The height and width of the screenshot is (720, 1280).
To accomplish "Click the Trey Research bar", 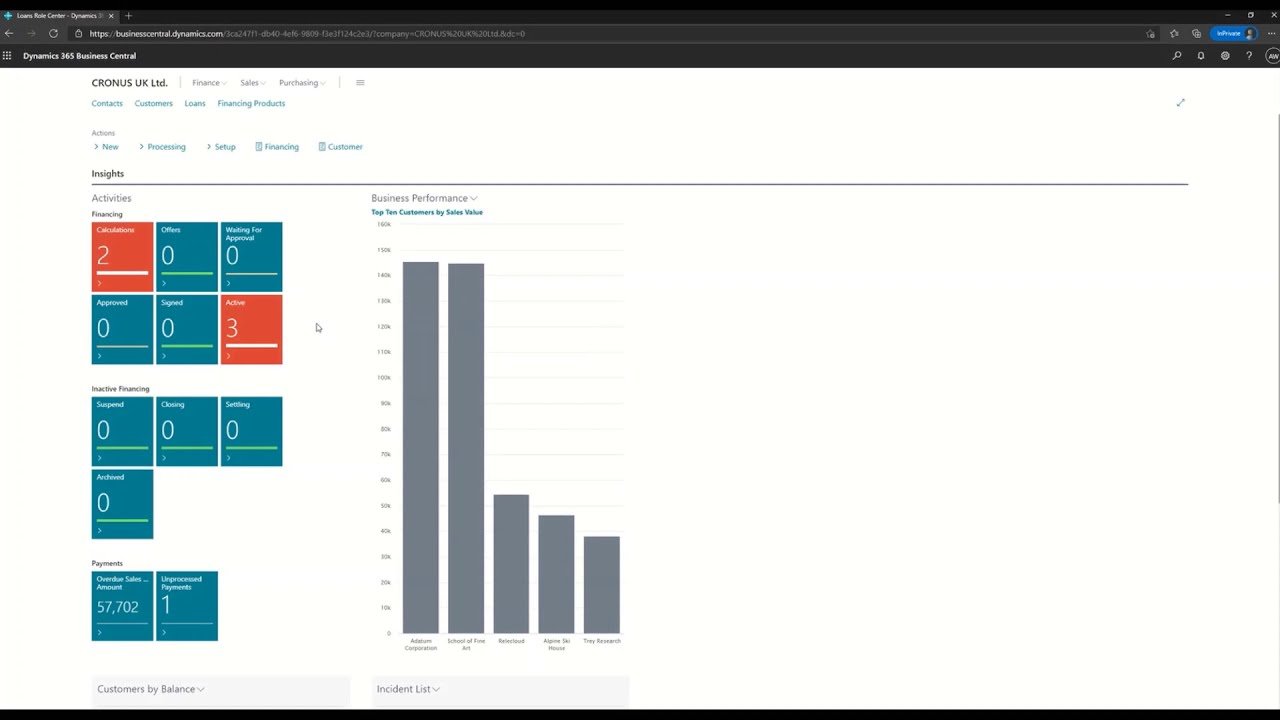I will 602,585.
